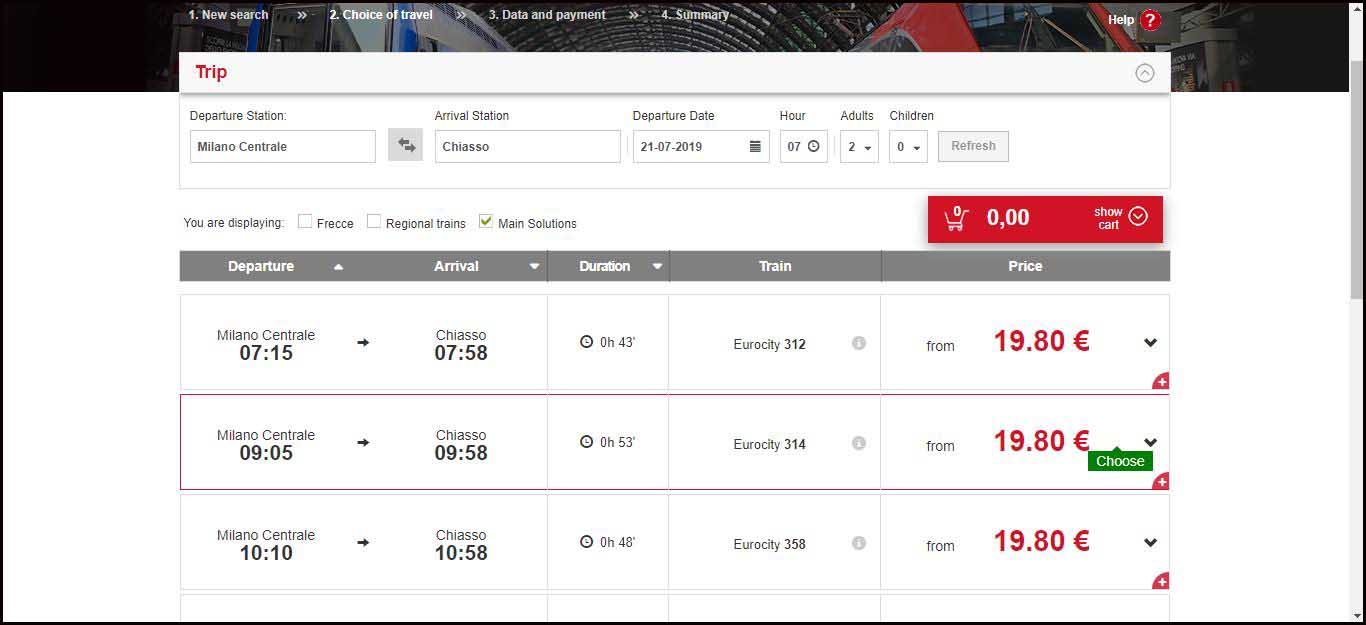The image size is (1366, 625).
Task: Click info icon for Eurocity 312
Action: coord(858,343)
